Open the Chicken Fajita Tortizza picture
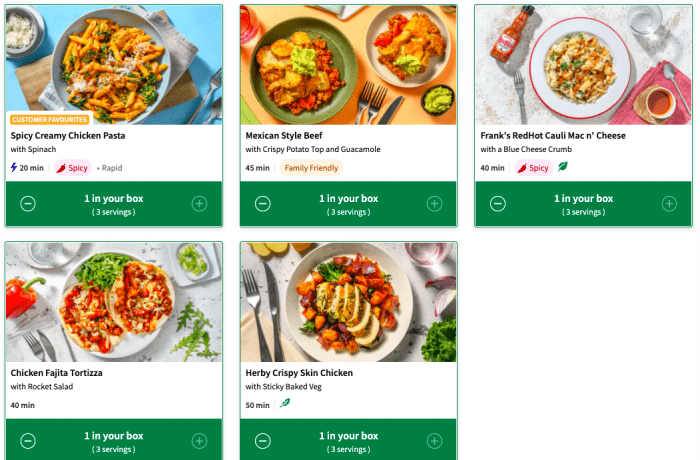 coord(114,301)
